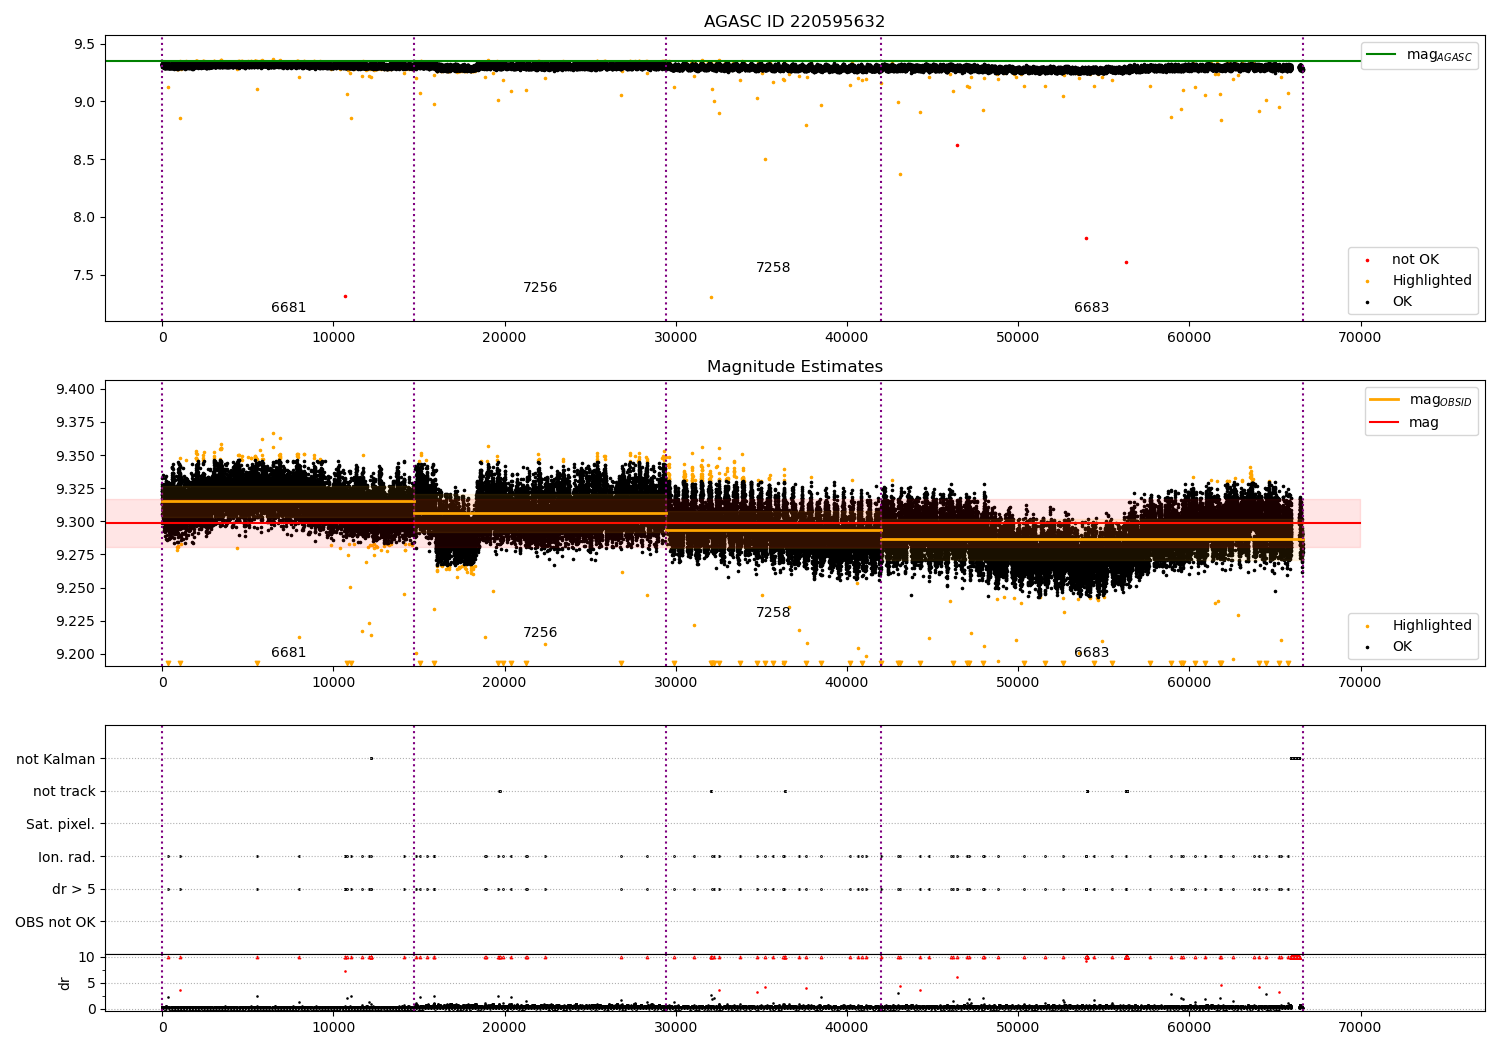Click the "dr > 5" row label
This screenshot has width=1500, height=1050.
coord(74,890)
